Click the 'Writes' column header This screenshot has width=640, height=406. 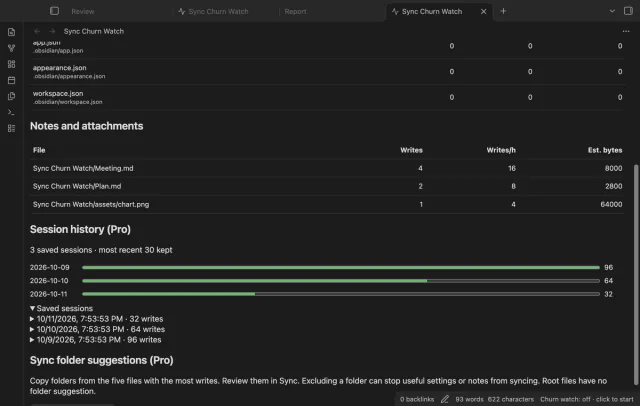(411, 150)
